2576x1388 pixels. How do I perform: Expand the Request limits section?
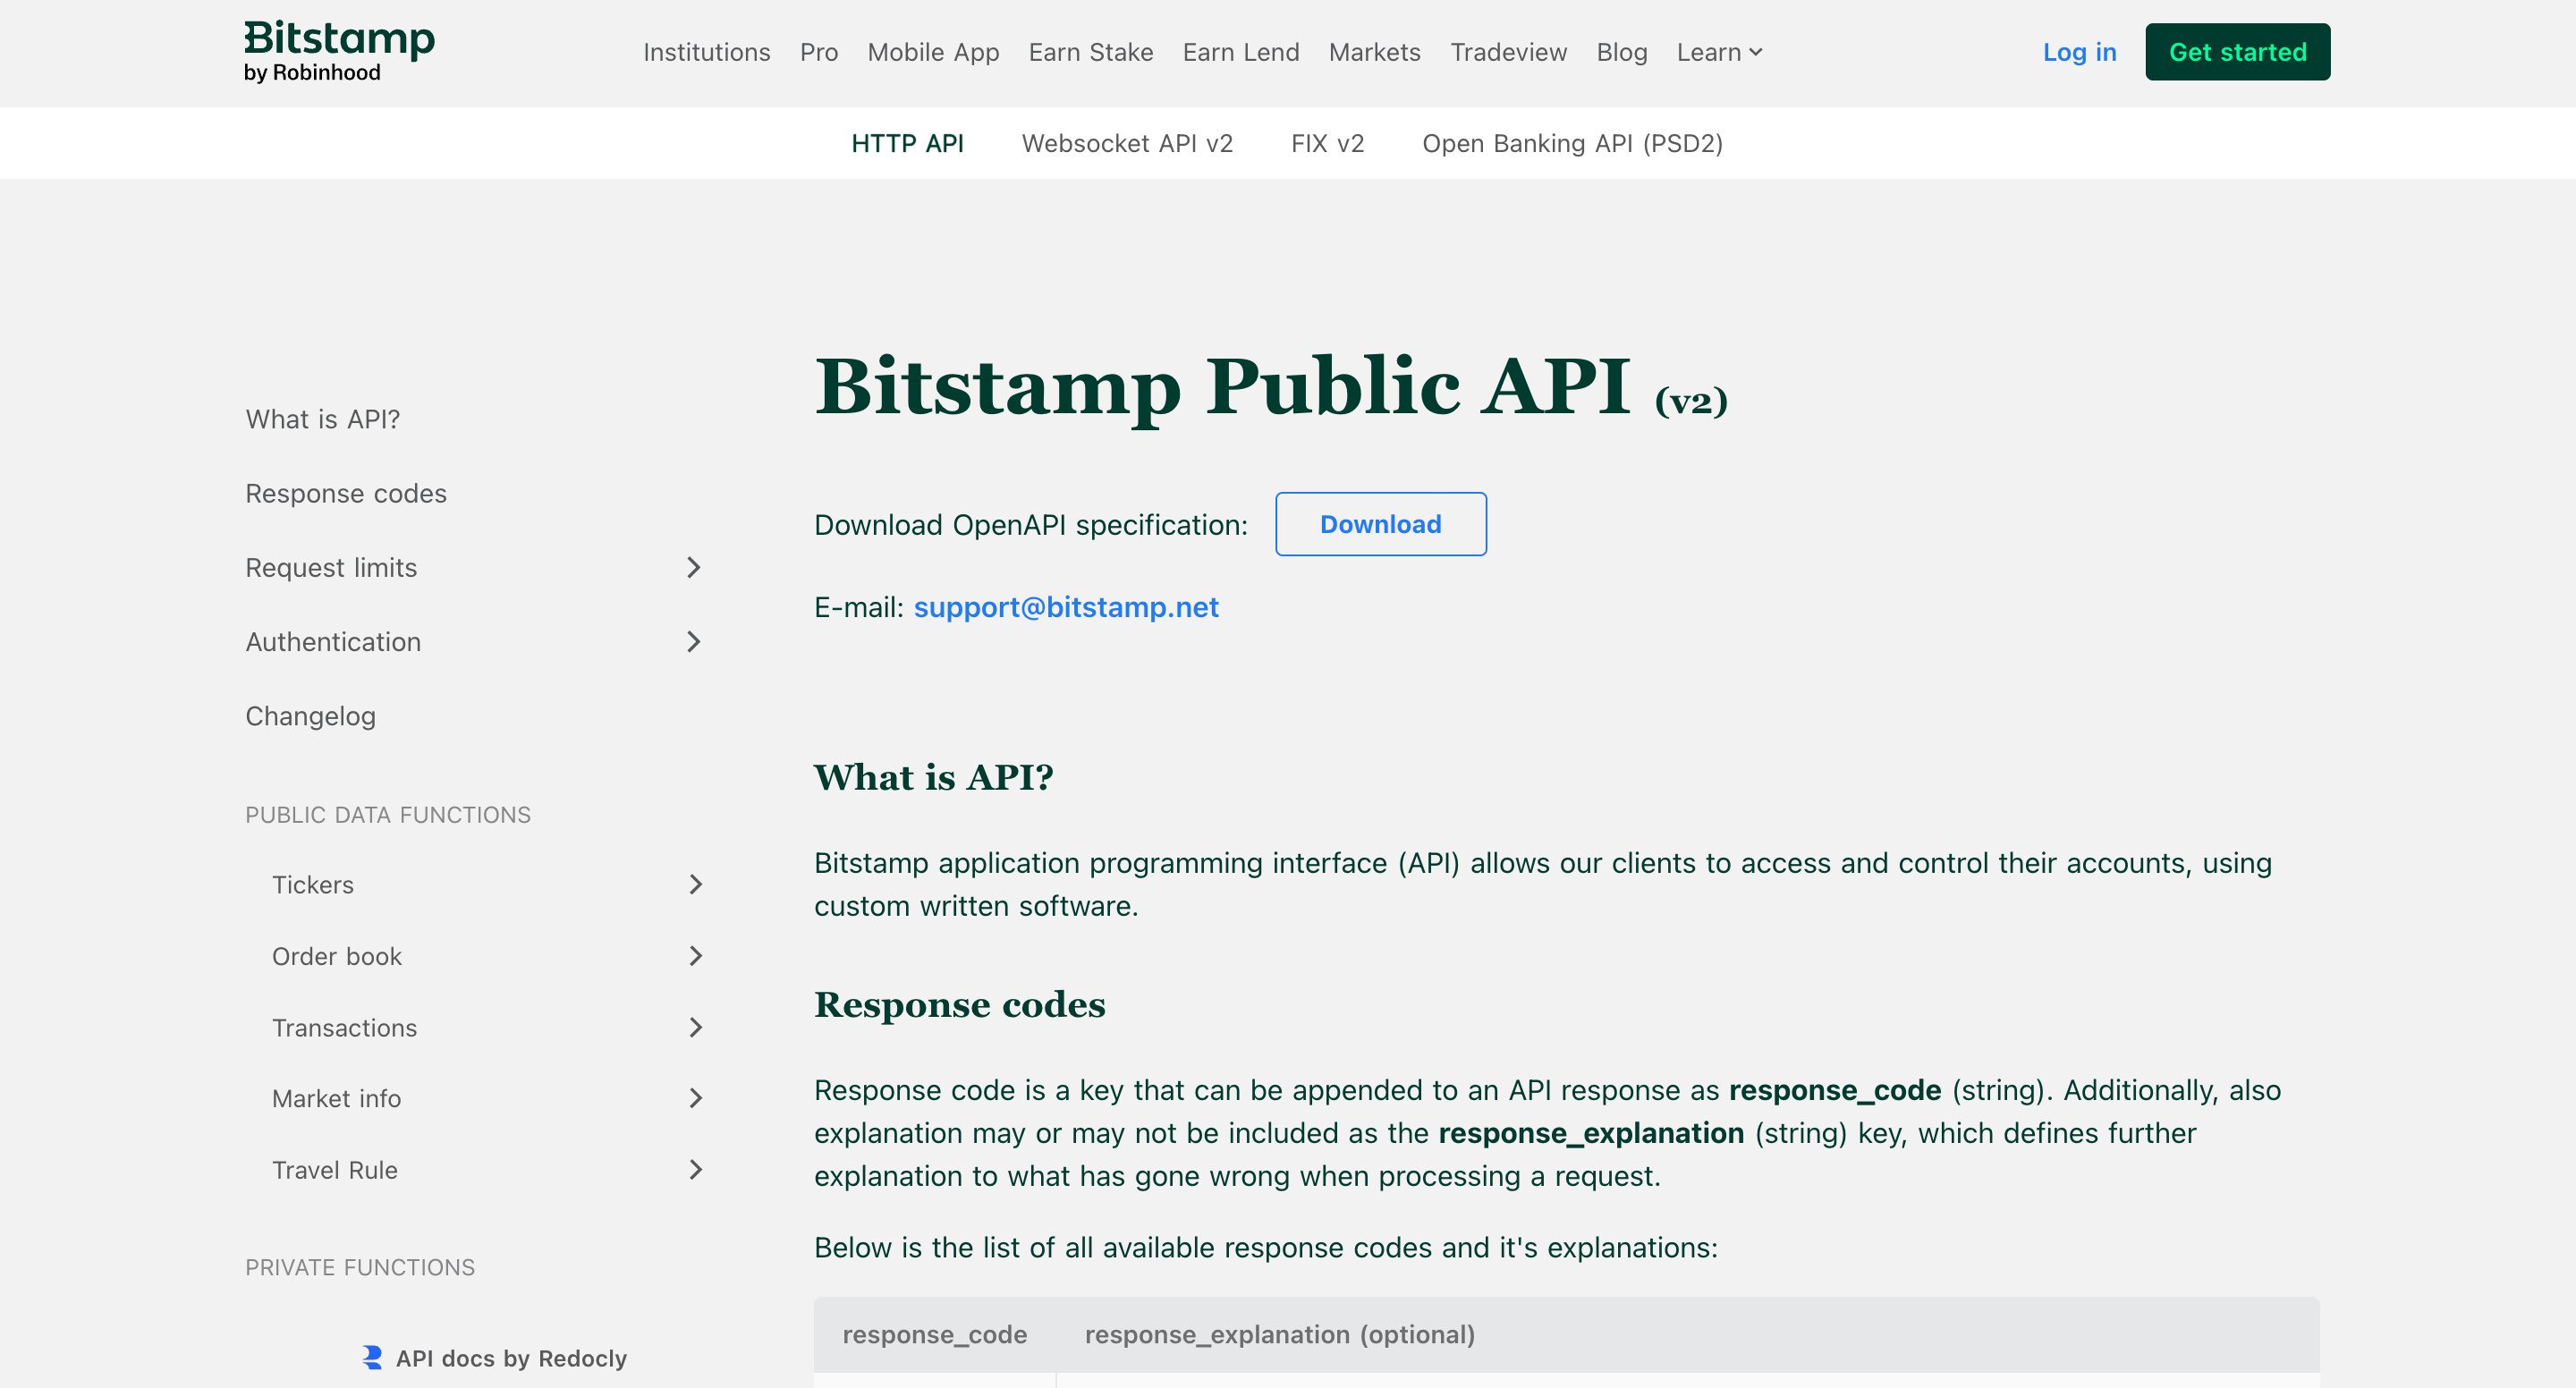pos(693,567)
